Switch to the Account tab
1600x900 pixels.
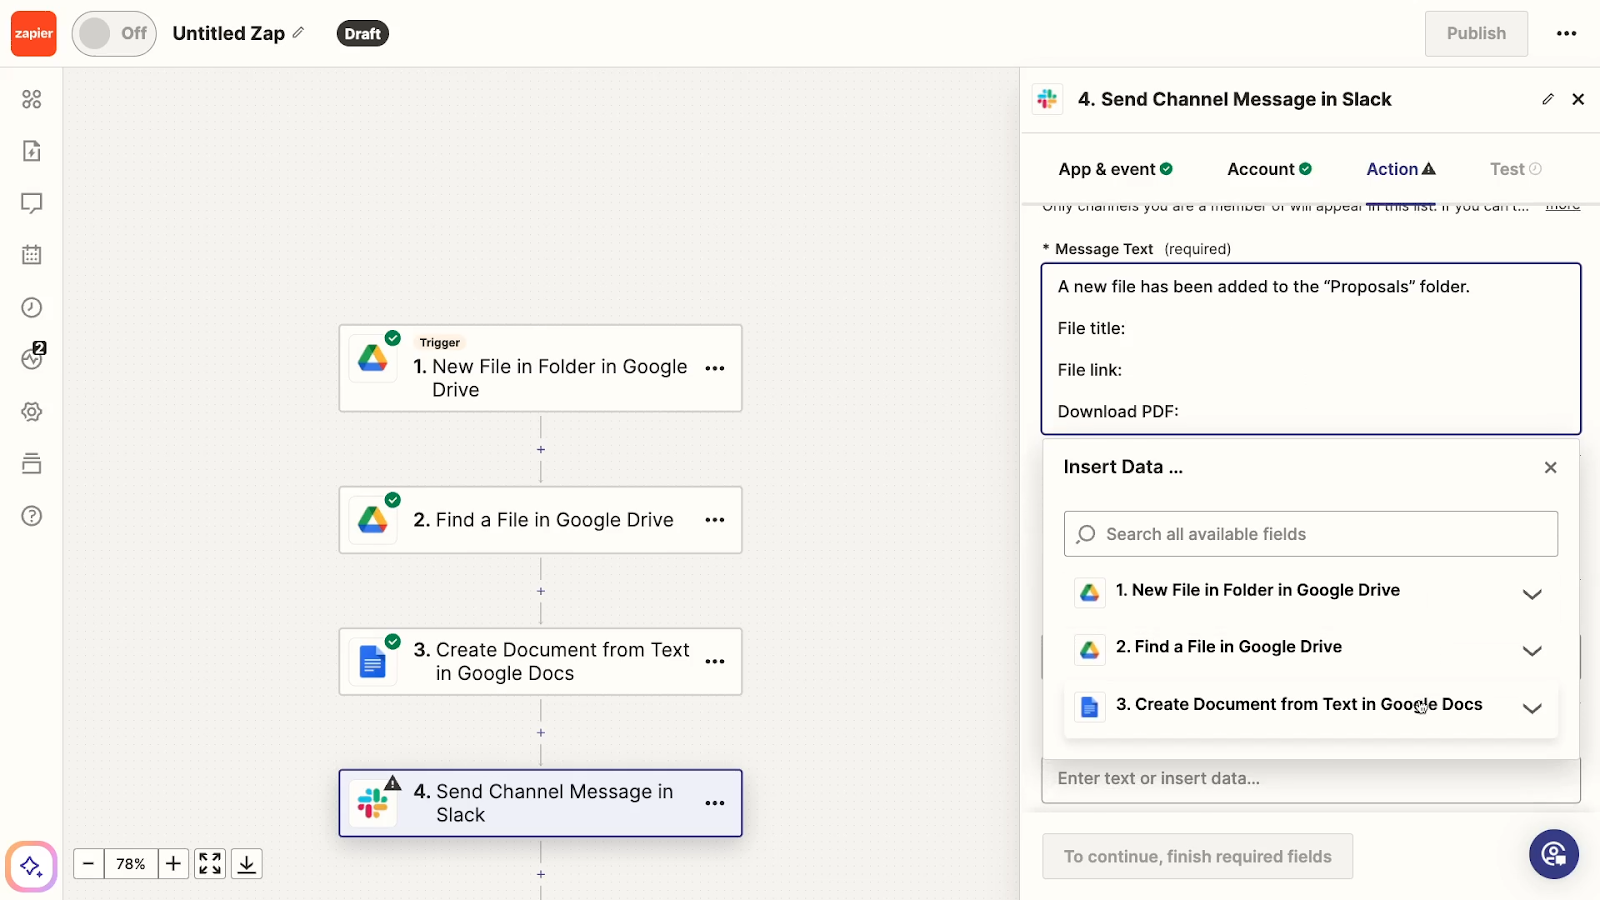click(x=1269, y=169)
